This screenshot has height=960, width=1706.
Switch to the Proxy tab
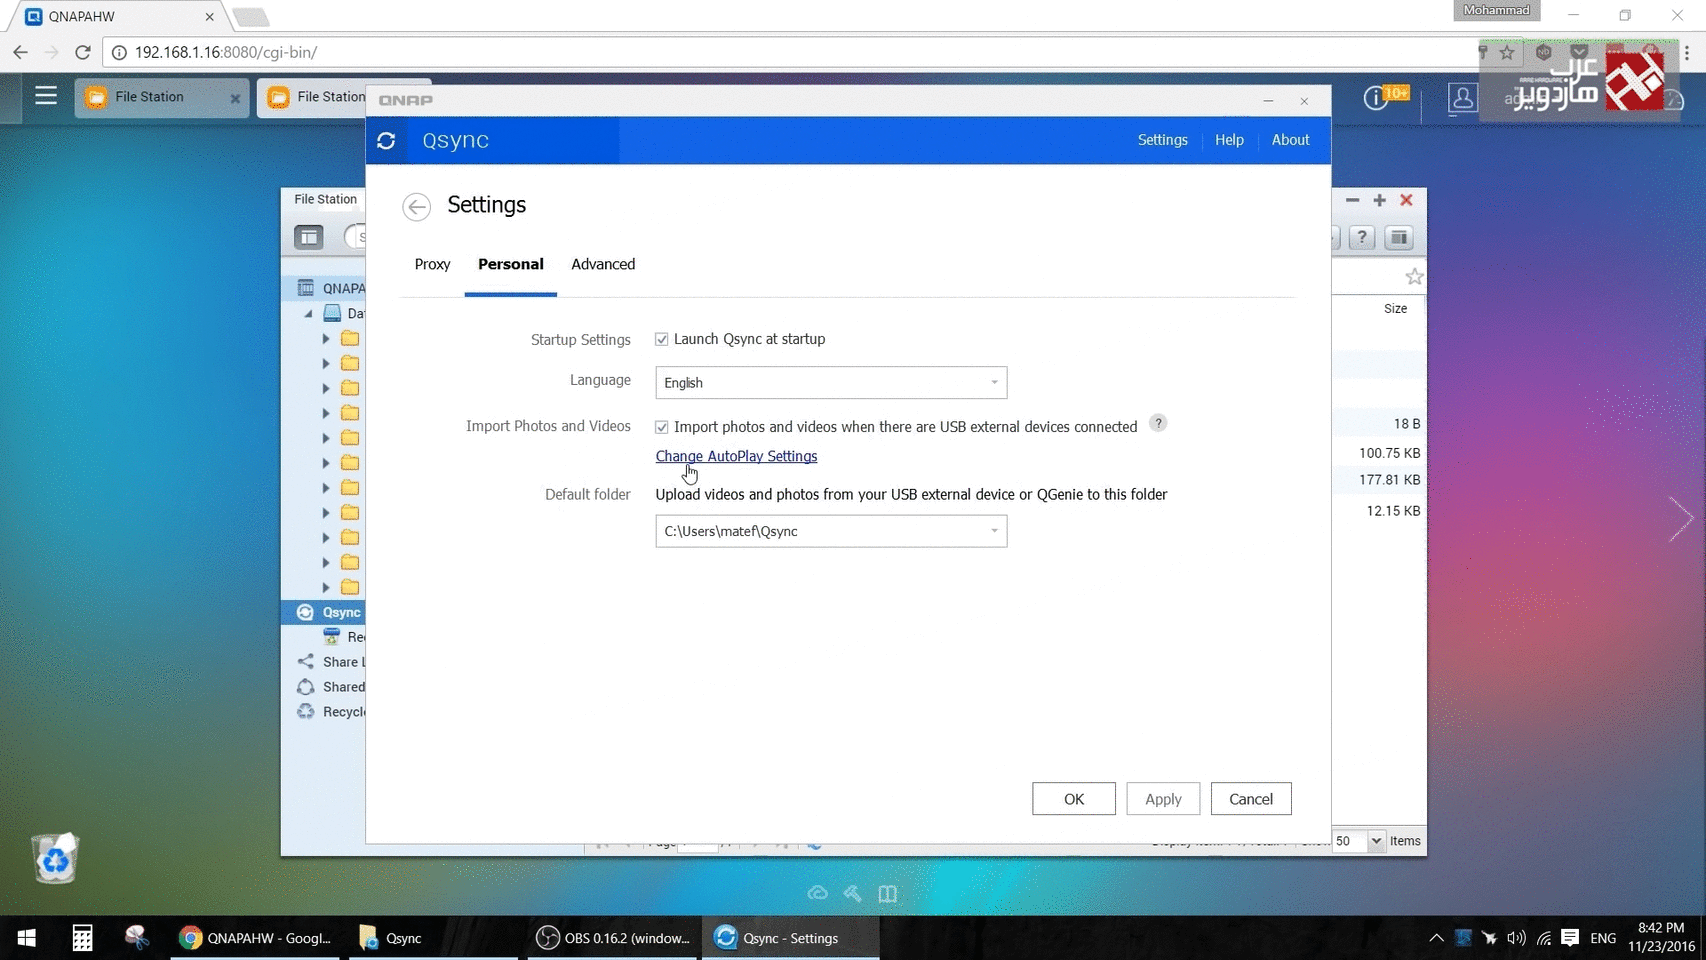[x=433, y=264]
